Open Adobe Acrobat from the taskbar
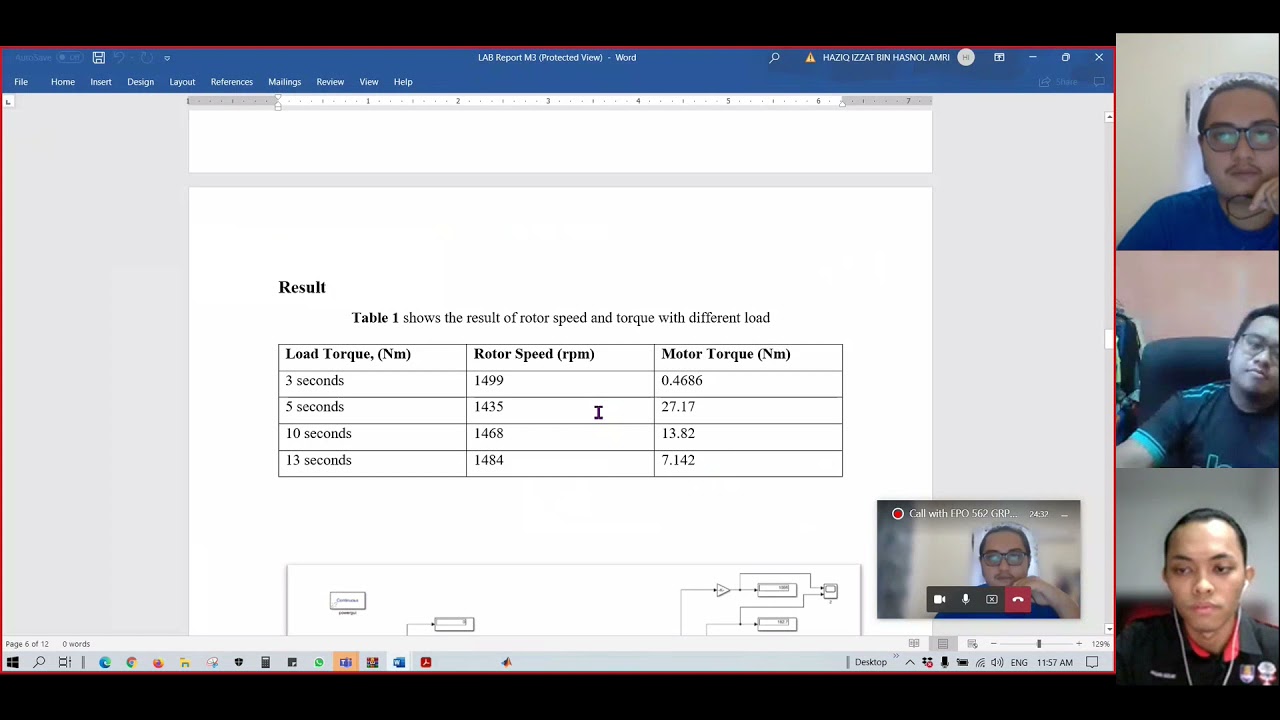 click(x=426, y=662)
